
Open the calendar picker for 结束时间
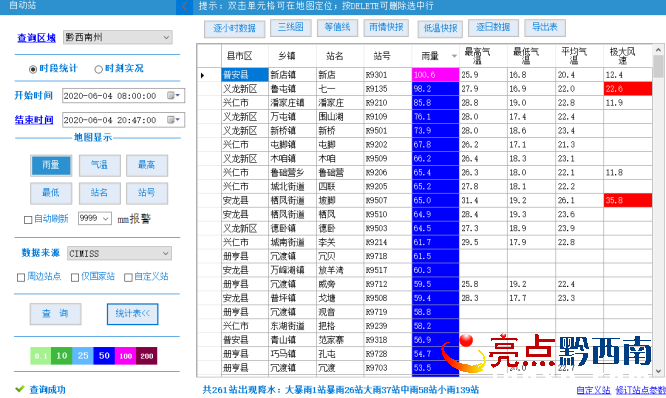(173, 120)
